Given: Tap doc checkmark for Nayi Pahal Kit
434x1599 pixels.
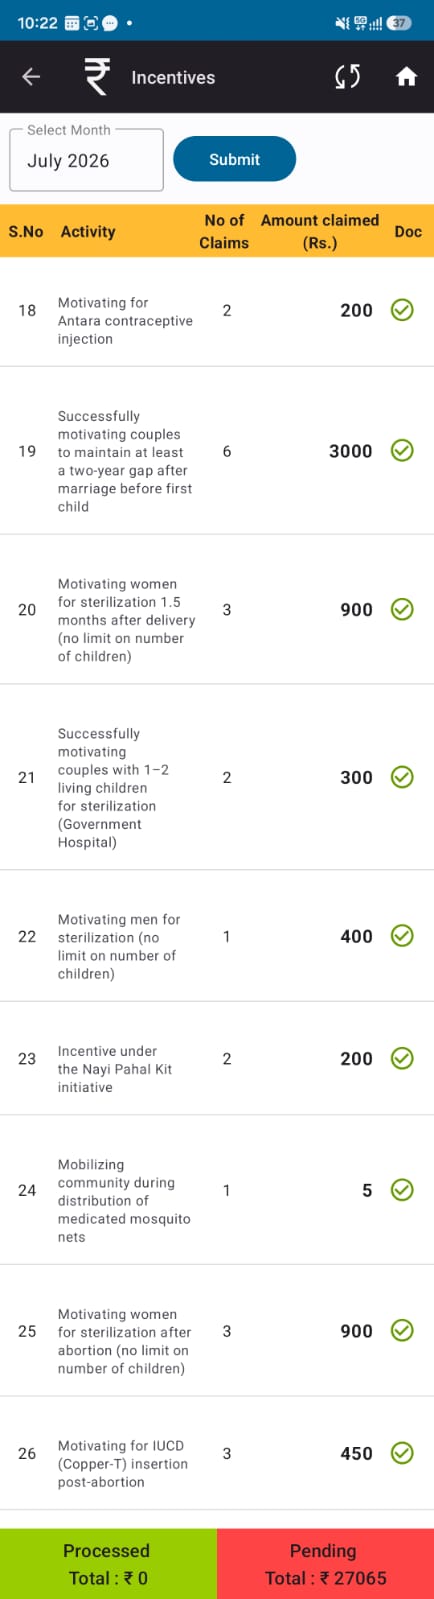Looking at the screenshot, I should pyautogui.click(x=402, y=1058).
